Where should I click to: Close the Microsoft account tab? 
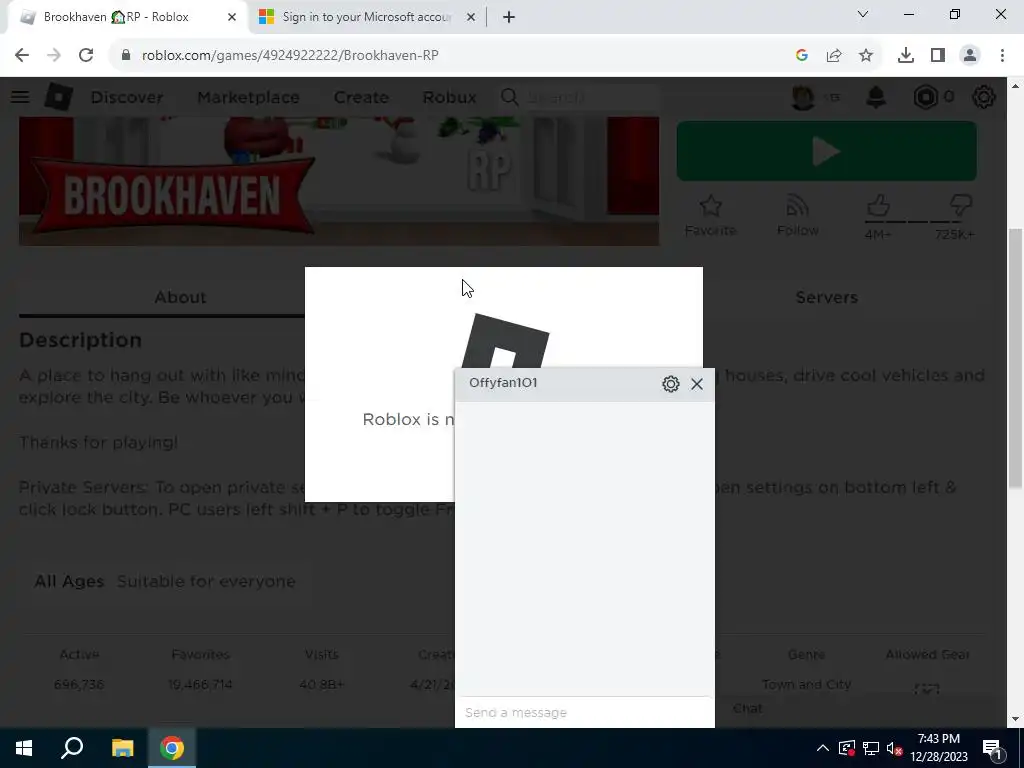click(471, 17)
